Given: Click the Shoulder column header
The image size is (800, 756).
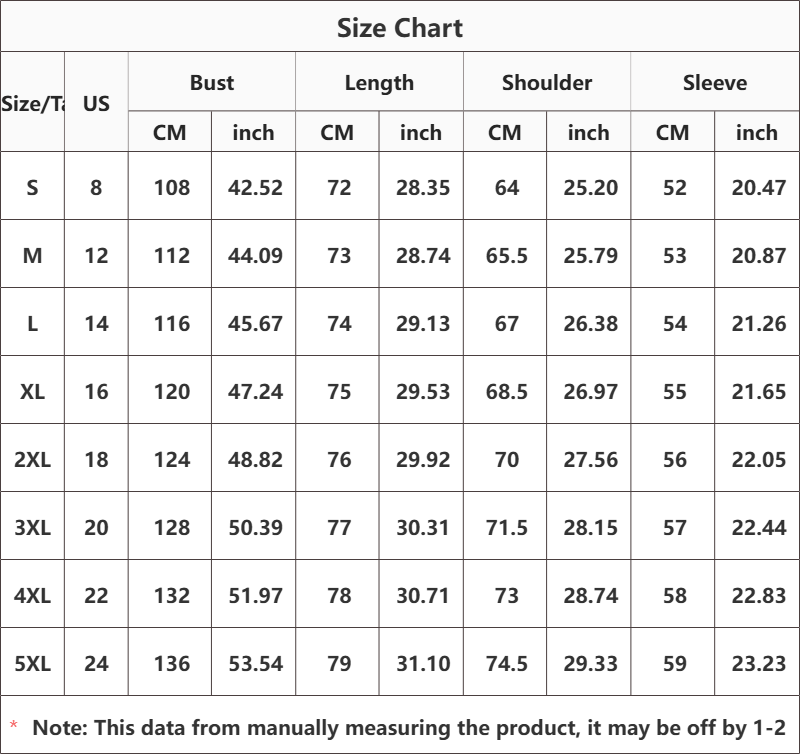Looking at the screenshot, I should 547,83.
